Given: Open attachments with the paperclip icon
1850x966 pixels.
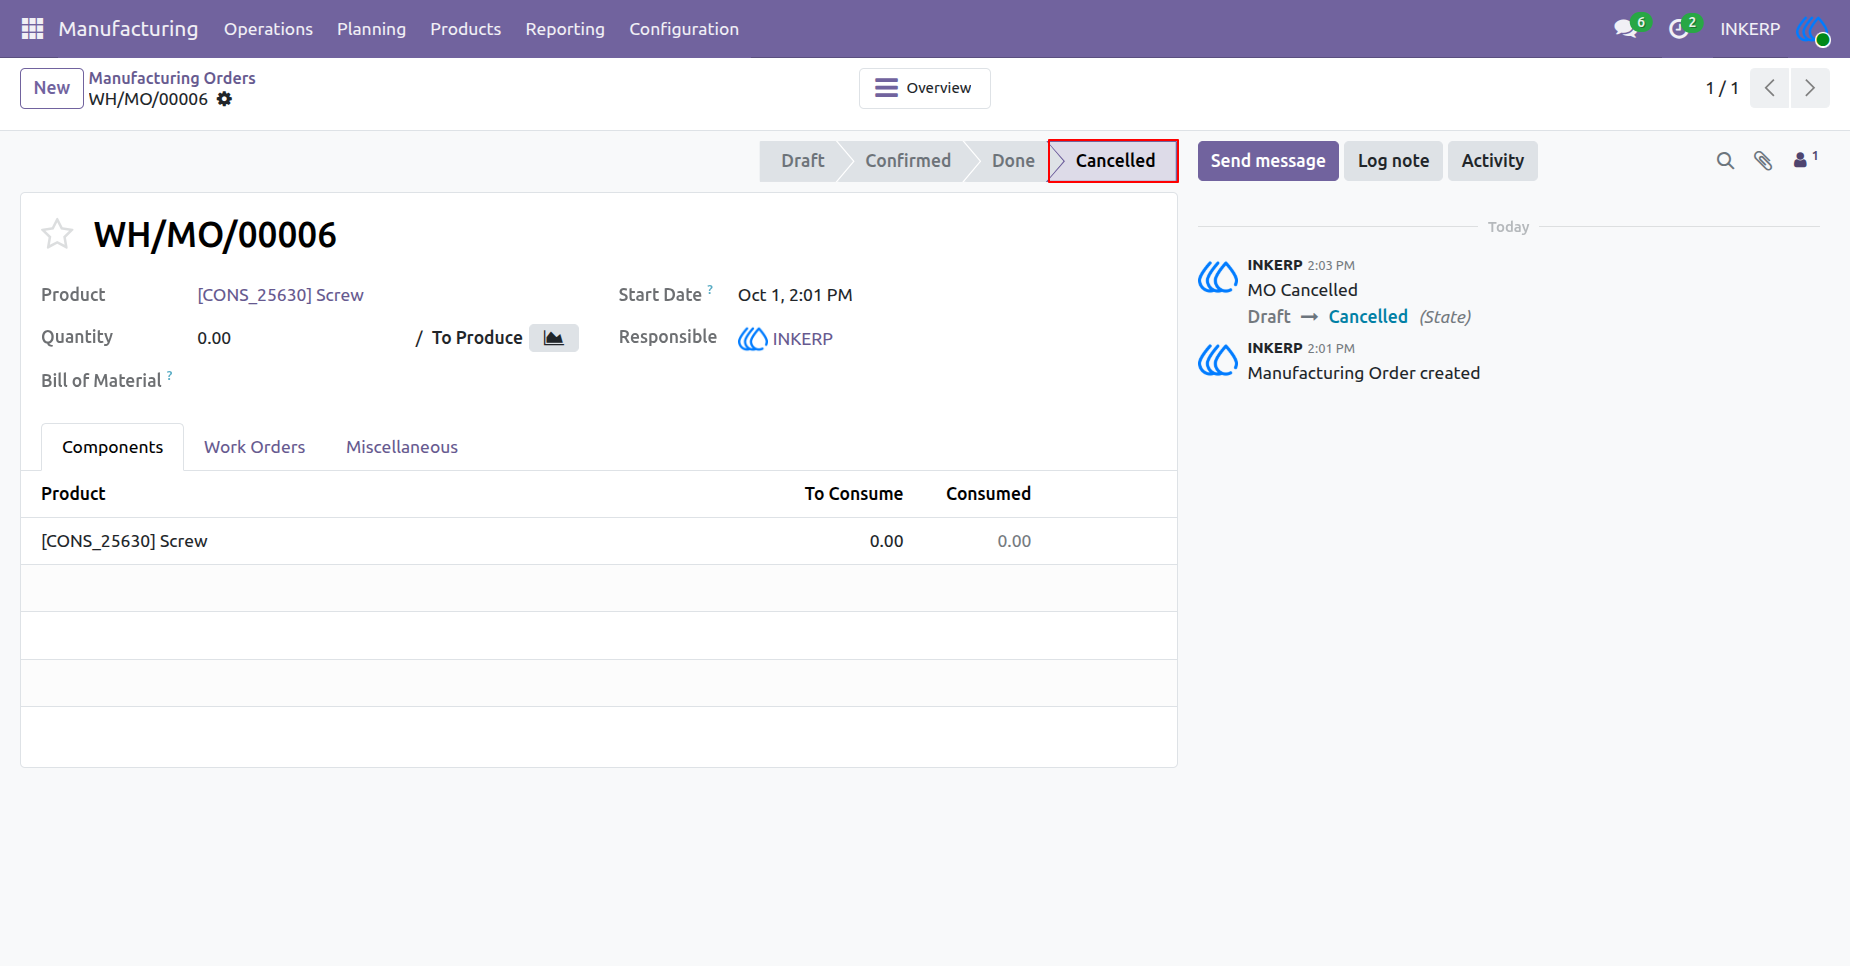Looking at the screenshot, I should 1763,160.
